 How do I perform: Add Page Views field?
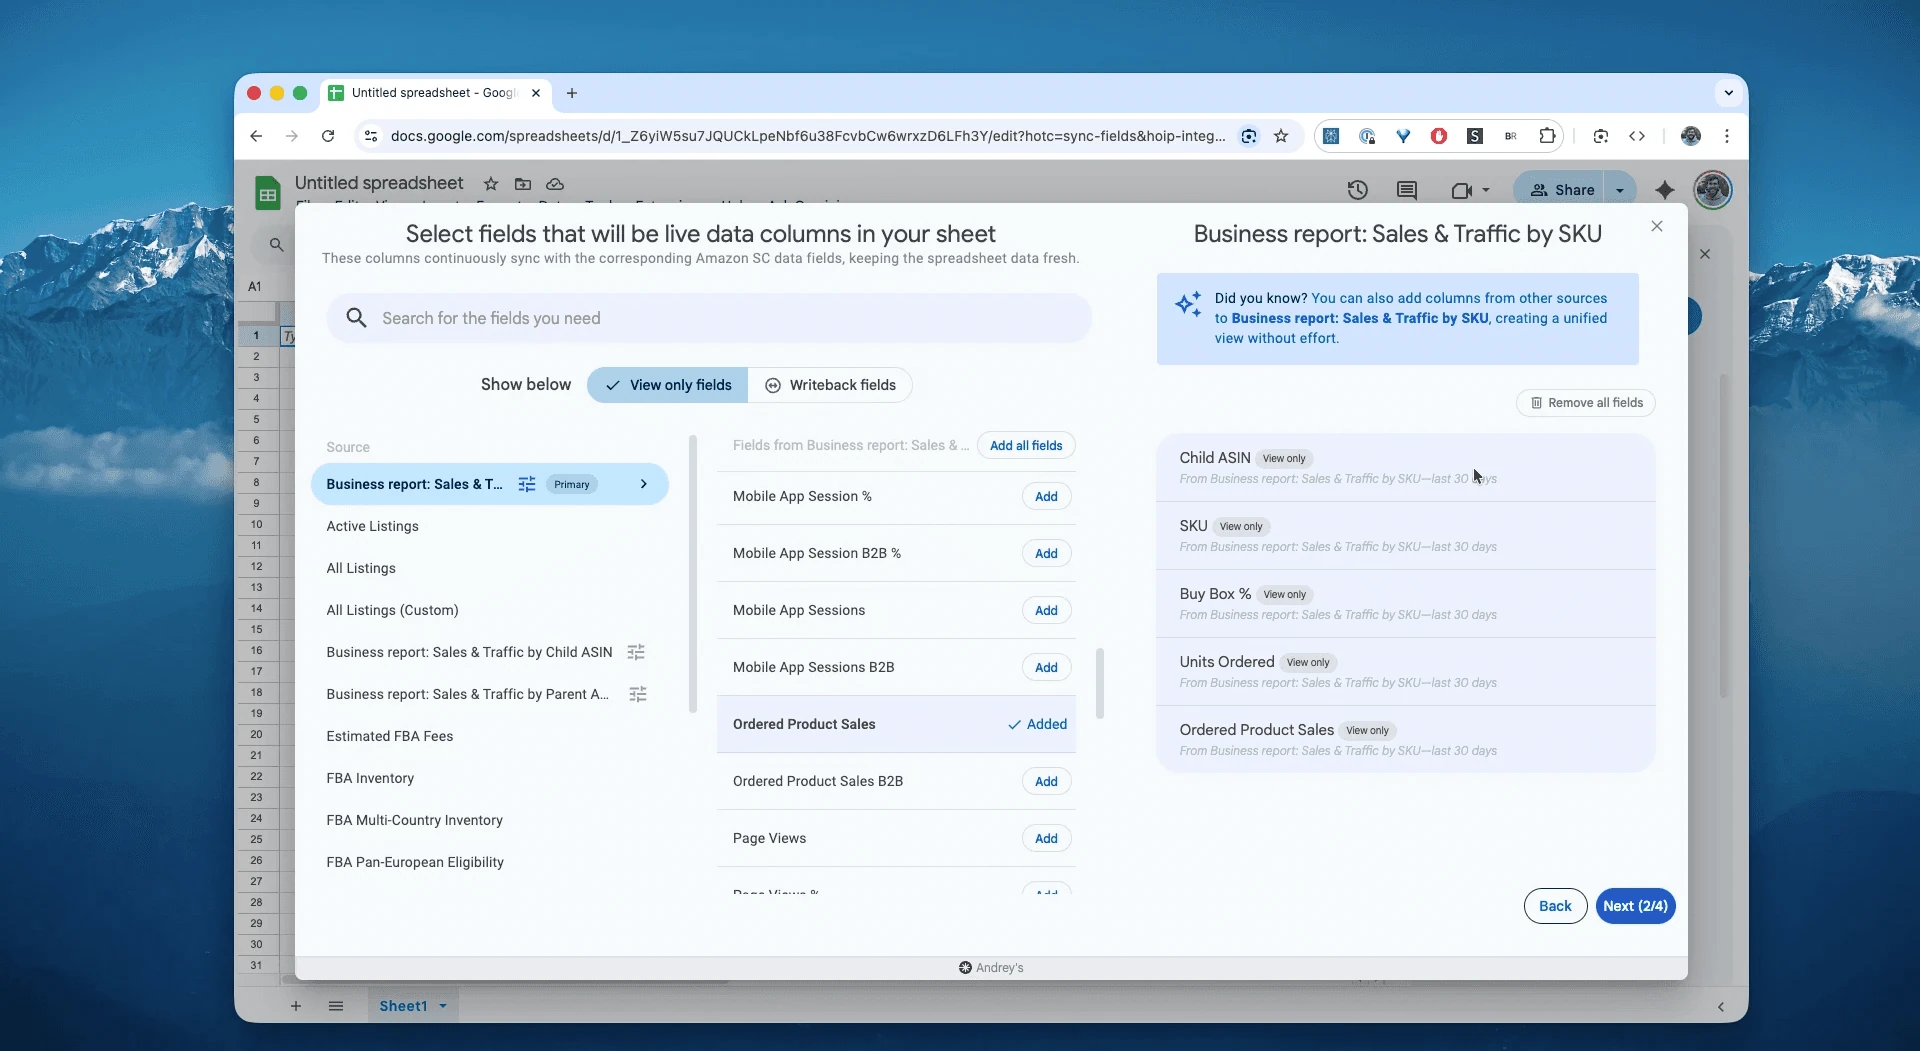pos(1046,838)
